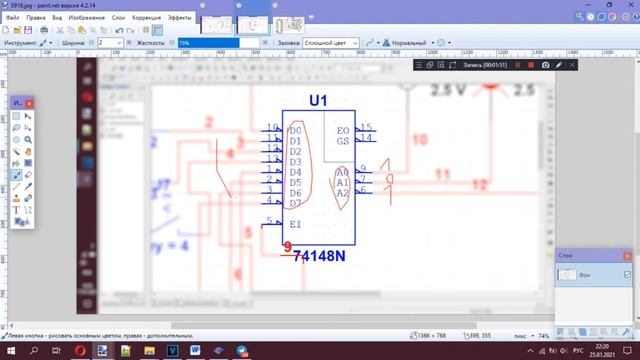Select the Pencil tool
640x360 pixels.
[16, 187]
